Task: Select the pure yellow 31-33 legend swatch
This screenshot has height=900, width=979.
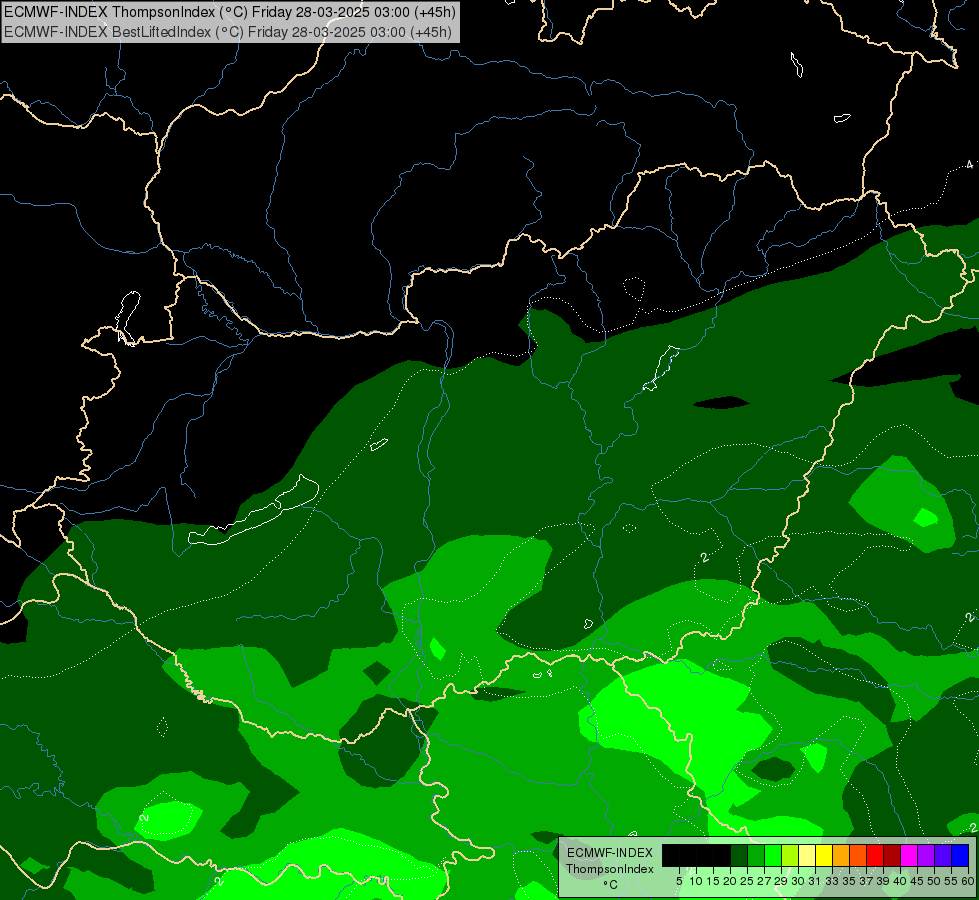Action: pyautogui.click(x=824, y=855)
